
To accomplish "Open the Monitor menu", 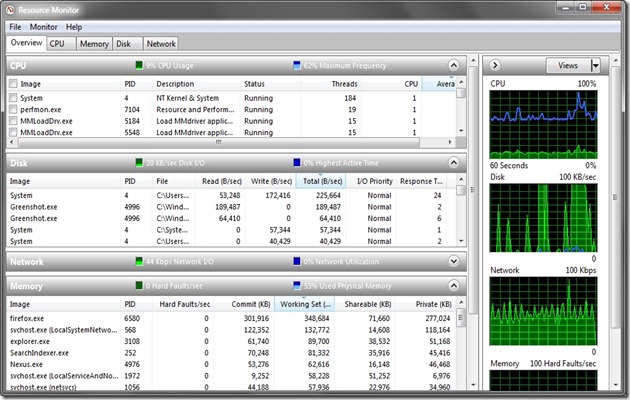I will [x=43, y=27].
